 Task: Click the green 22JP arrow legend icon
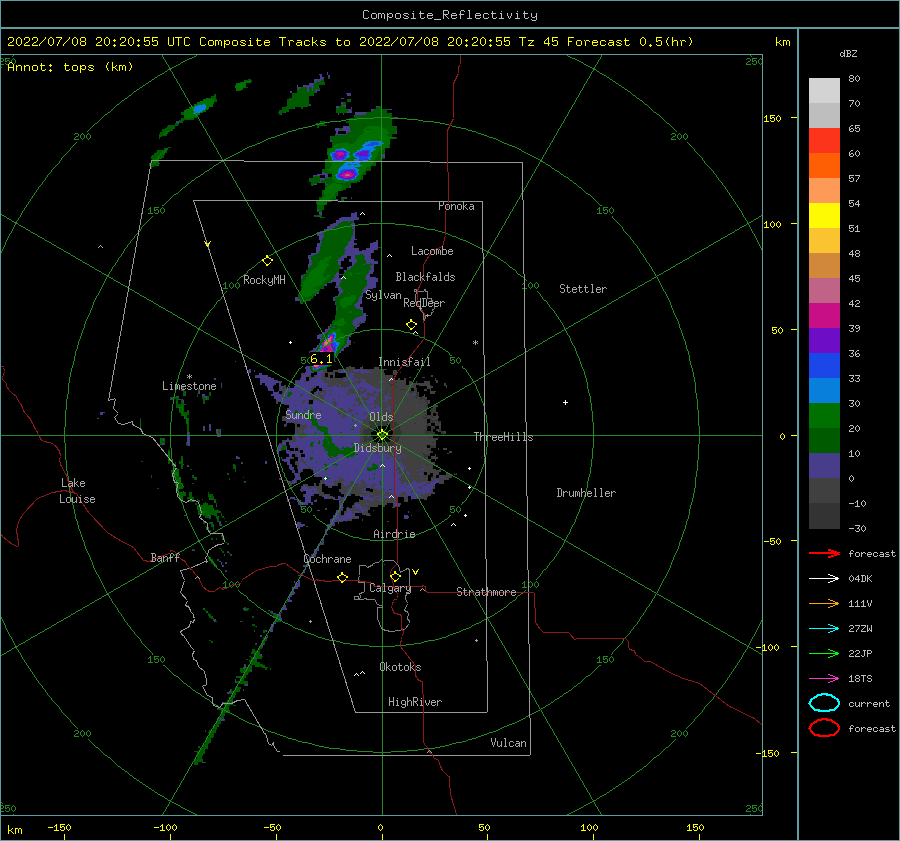pyautogui.click(x=824, y=653)
